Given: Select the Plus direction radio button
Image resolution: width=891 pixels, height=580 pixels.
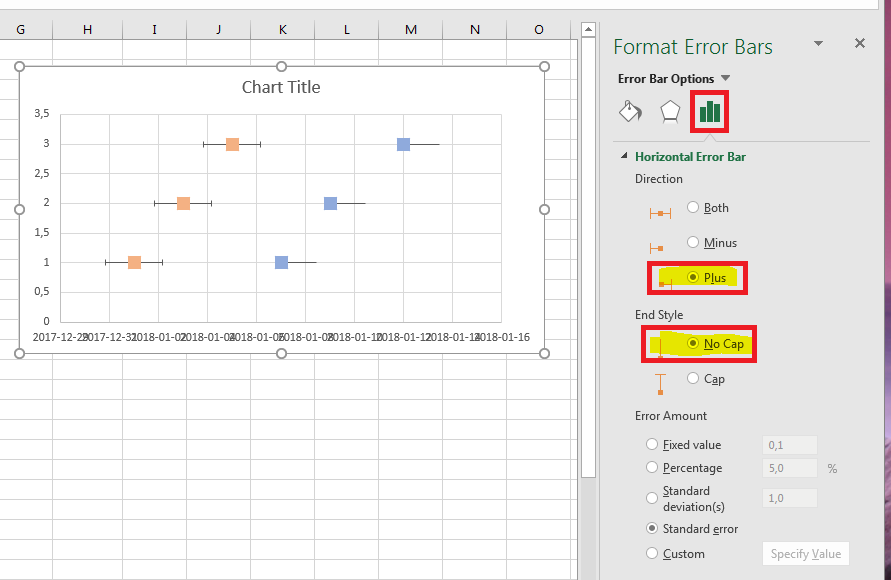Looking at the screenshot, I should pos(693,277).
